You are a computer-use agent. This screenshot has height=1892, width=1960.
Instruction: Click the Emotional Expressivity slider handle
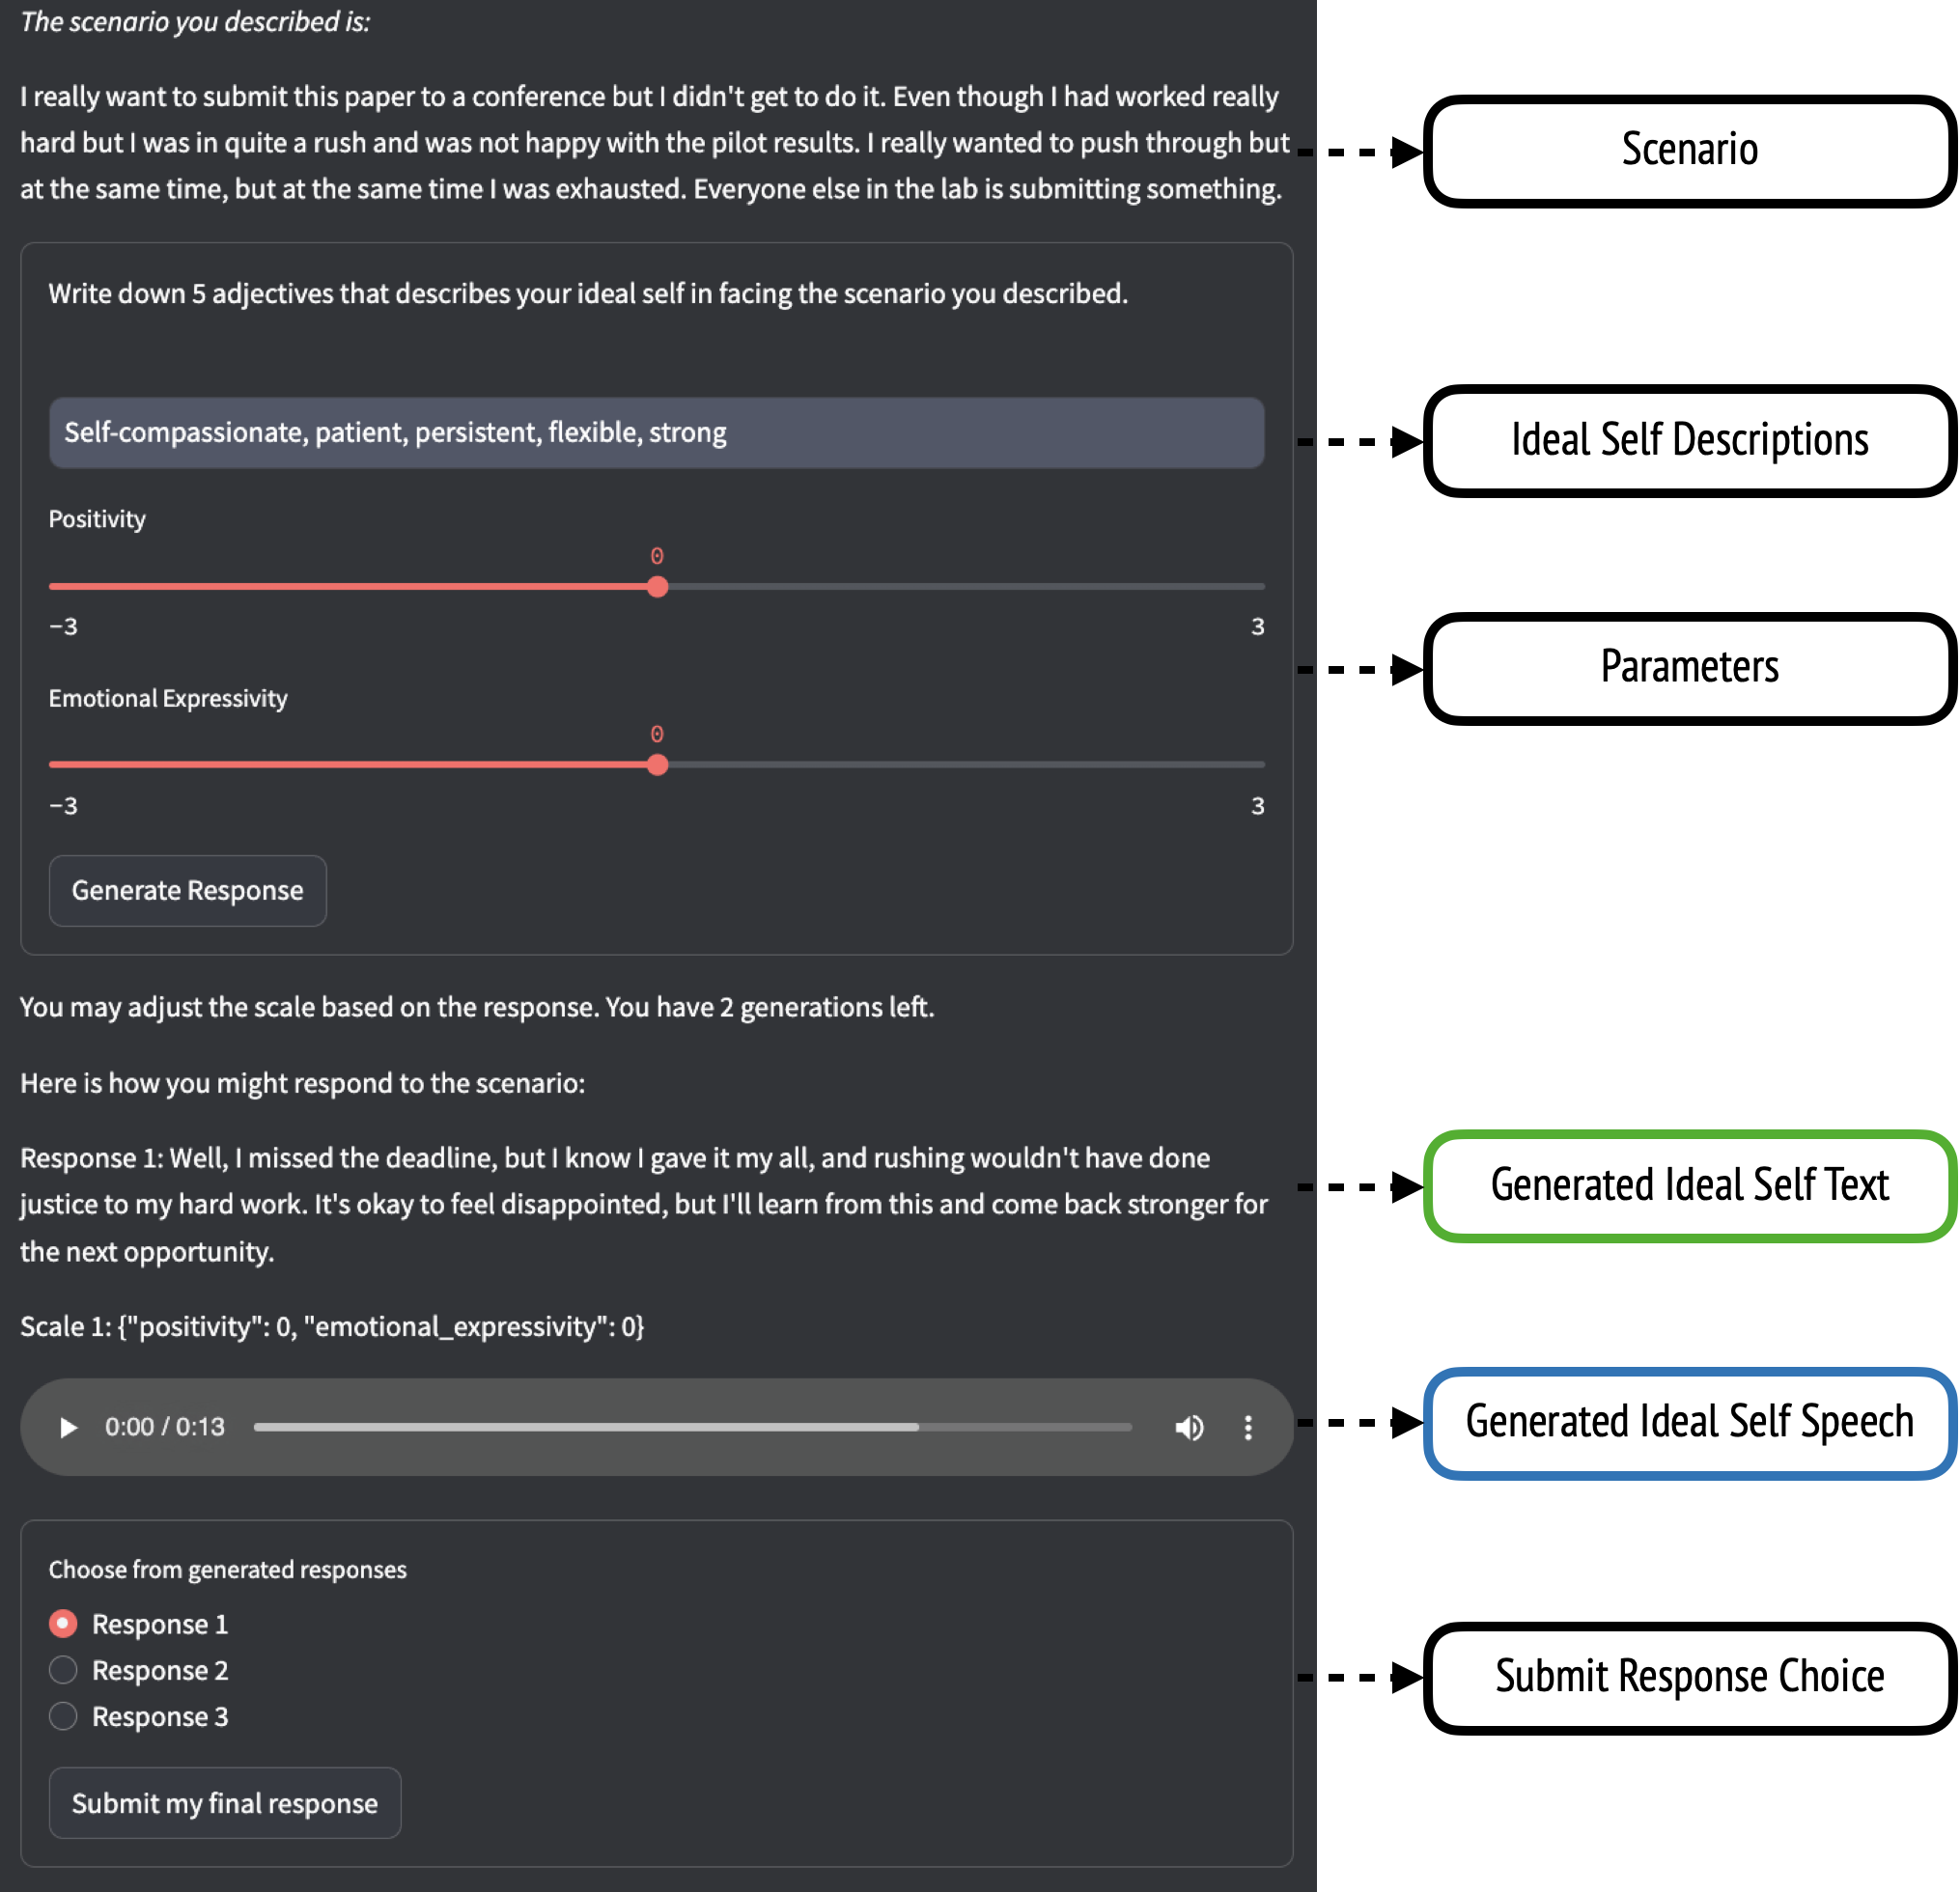pyautogui.click(x=657, y=765)
